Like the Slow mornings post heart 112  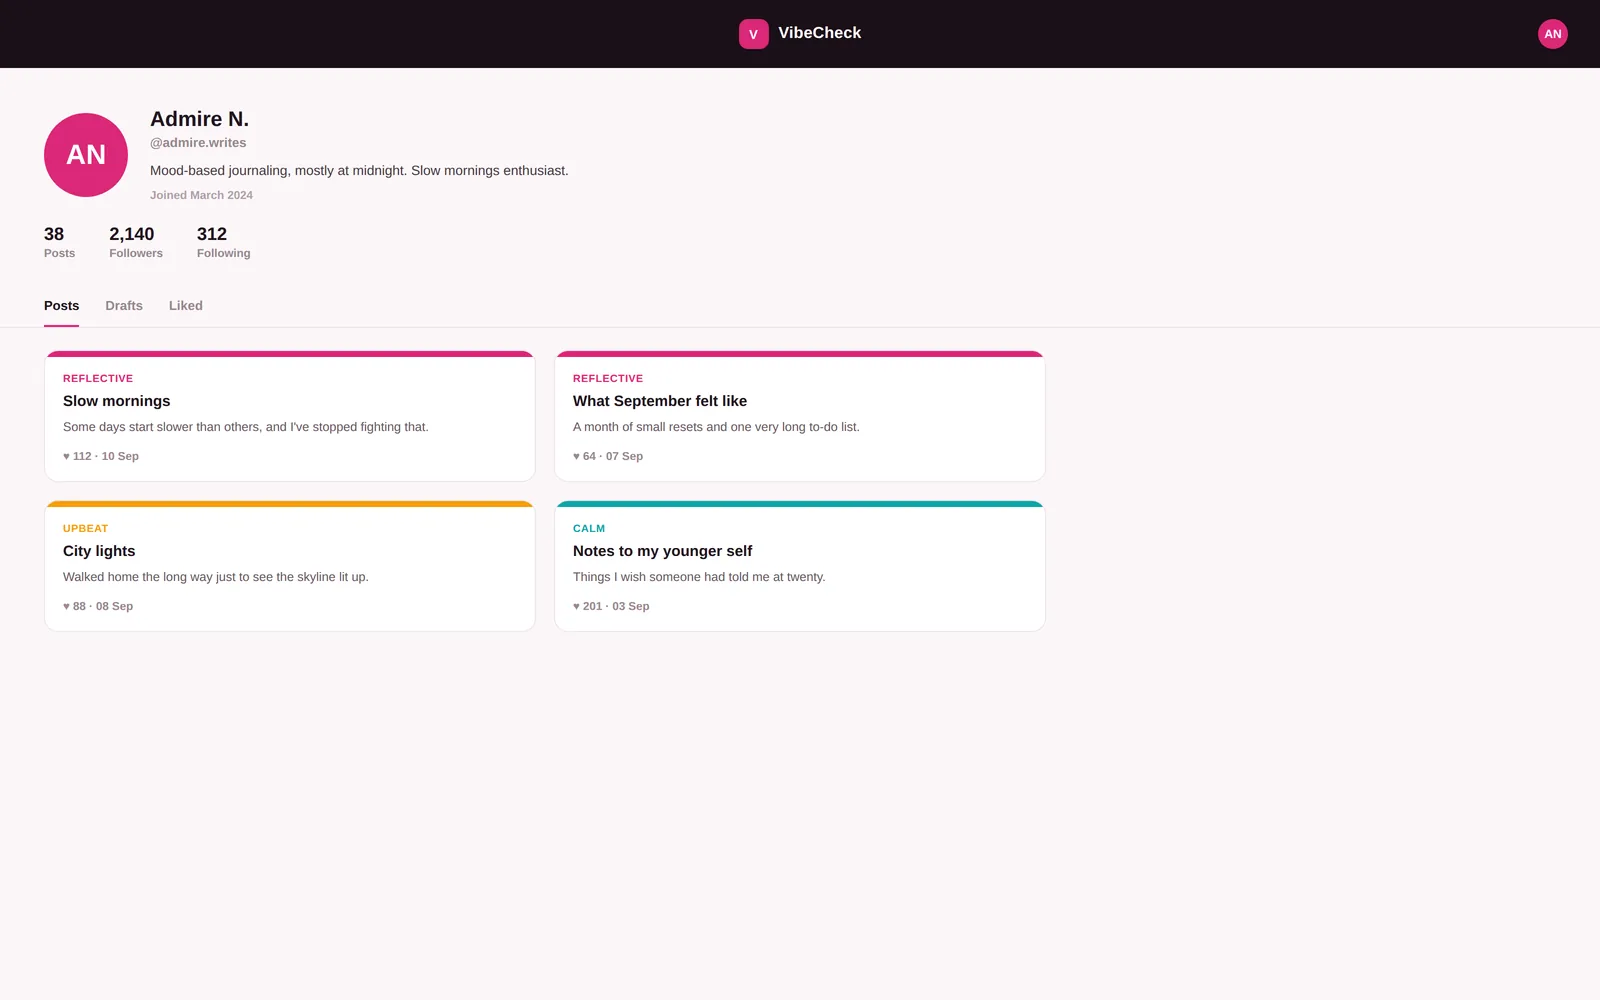tap(67, 456)
